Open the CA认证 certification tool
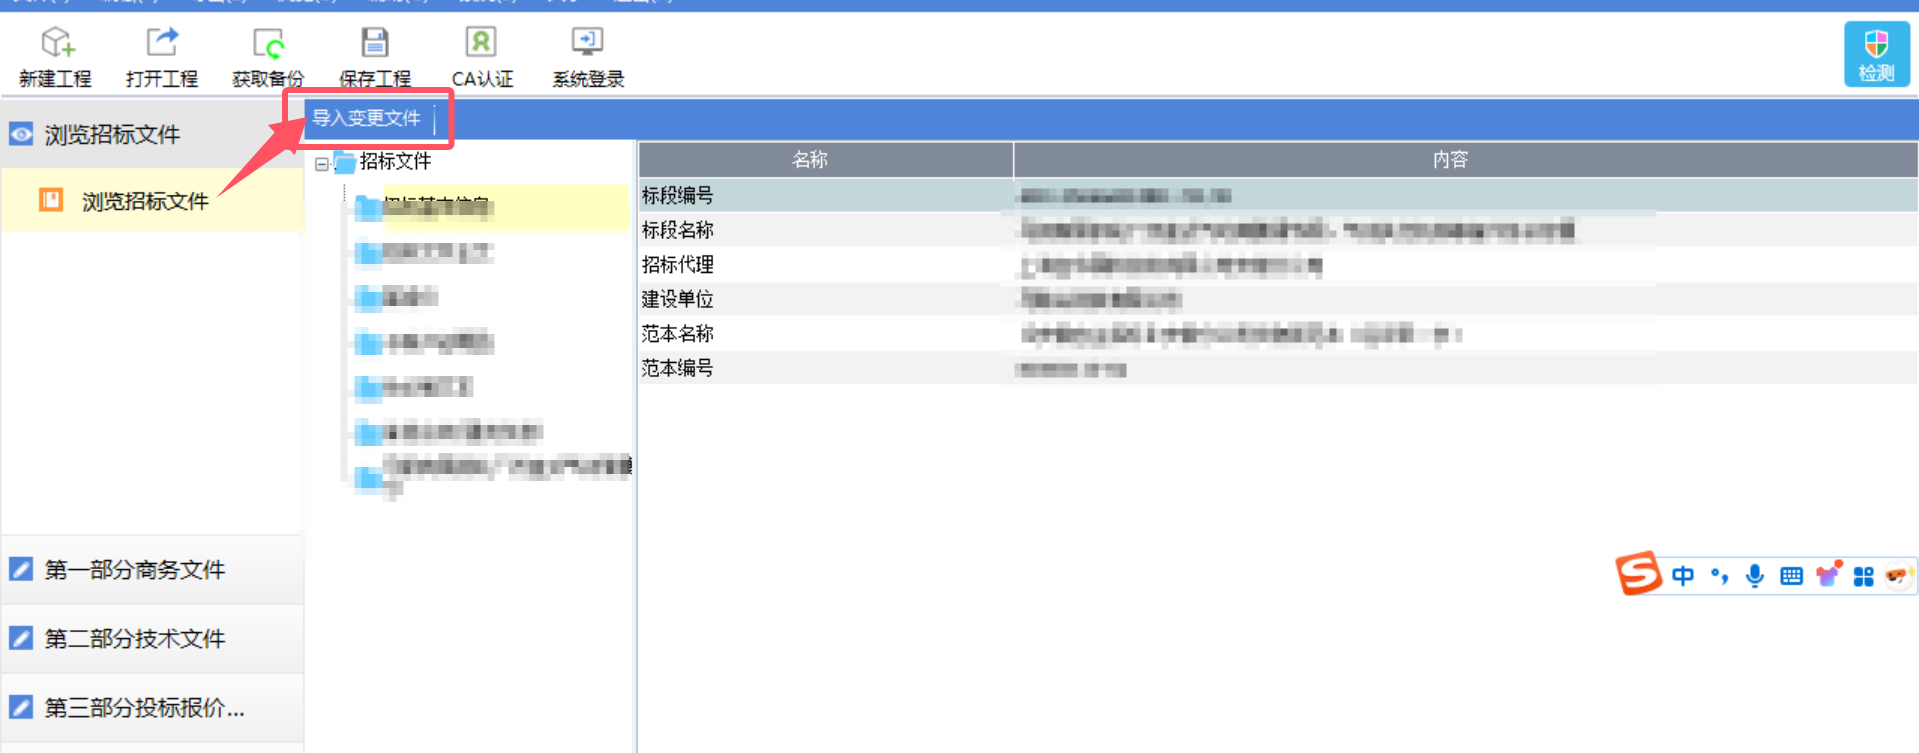This screenshot has height=753, width=1919. [x=481, y=56]
